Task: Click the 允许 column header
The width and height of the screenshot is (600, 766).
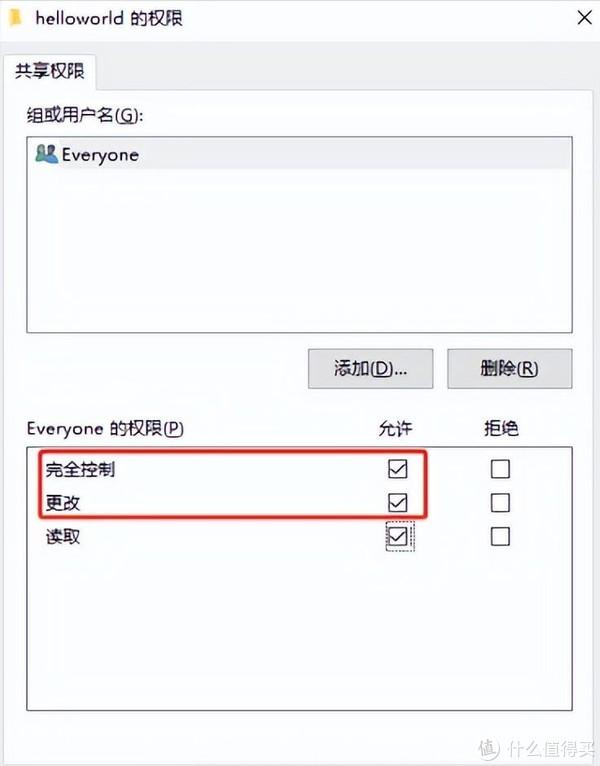Action: [x=395, y=428]
